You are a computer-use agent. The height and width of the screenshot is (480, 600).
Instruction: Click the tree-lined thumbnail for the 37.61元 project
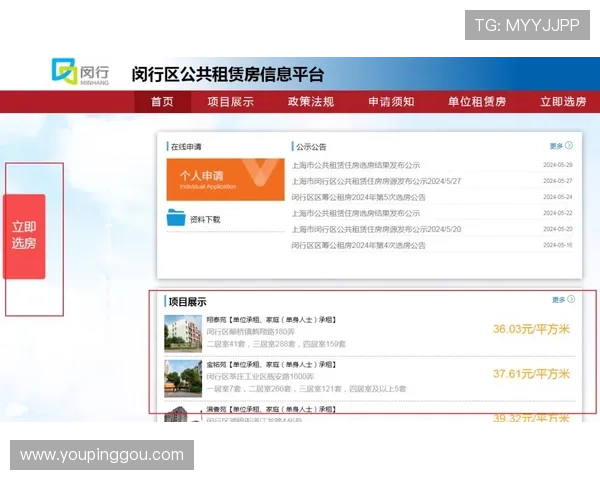coord(183,378)
